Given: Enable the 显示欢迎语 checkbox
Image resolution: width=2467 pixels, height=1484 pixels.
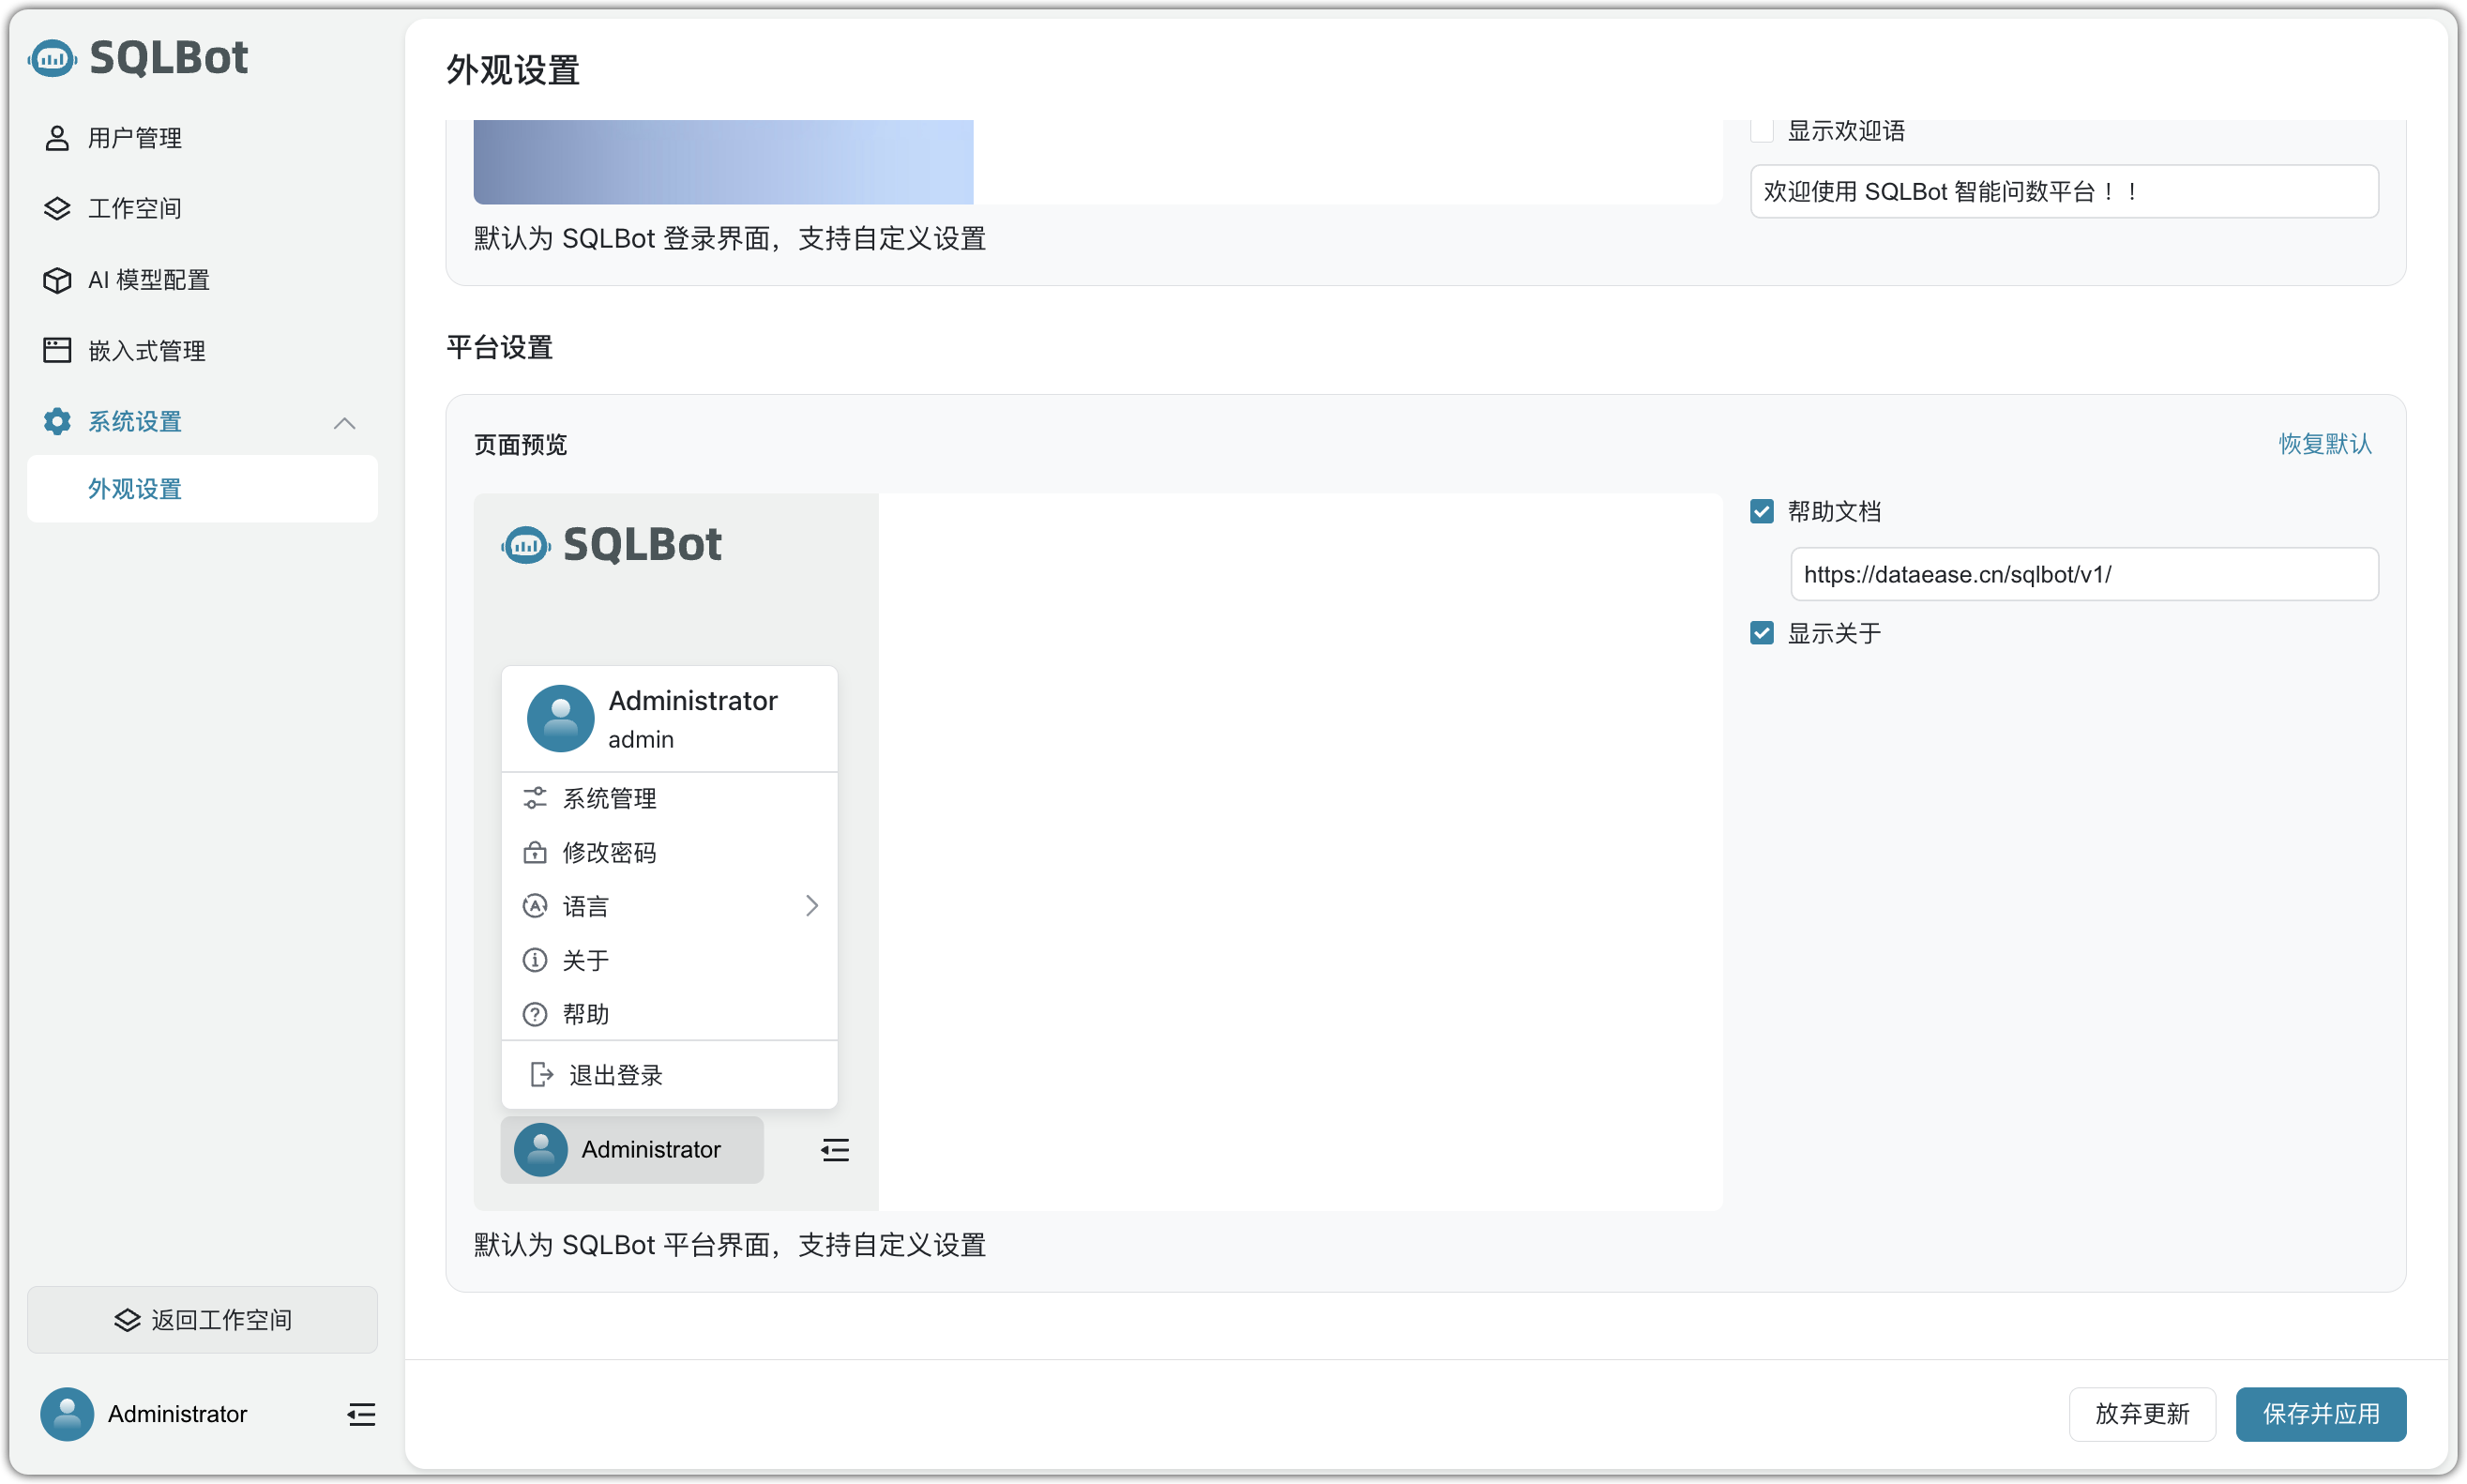Looking at the screenshot, I should coord(1761,131).
